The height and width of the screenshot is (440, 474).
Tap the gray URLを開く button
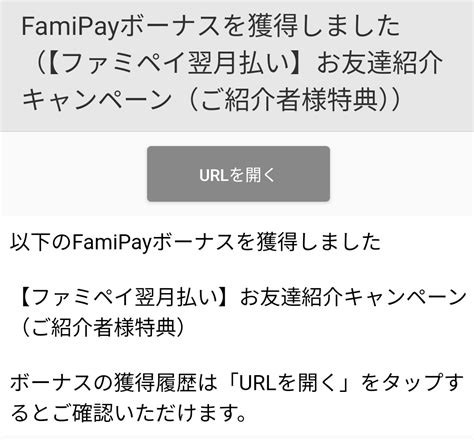pyautogui.click(x=238, y=174)
